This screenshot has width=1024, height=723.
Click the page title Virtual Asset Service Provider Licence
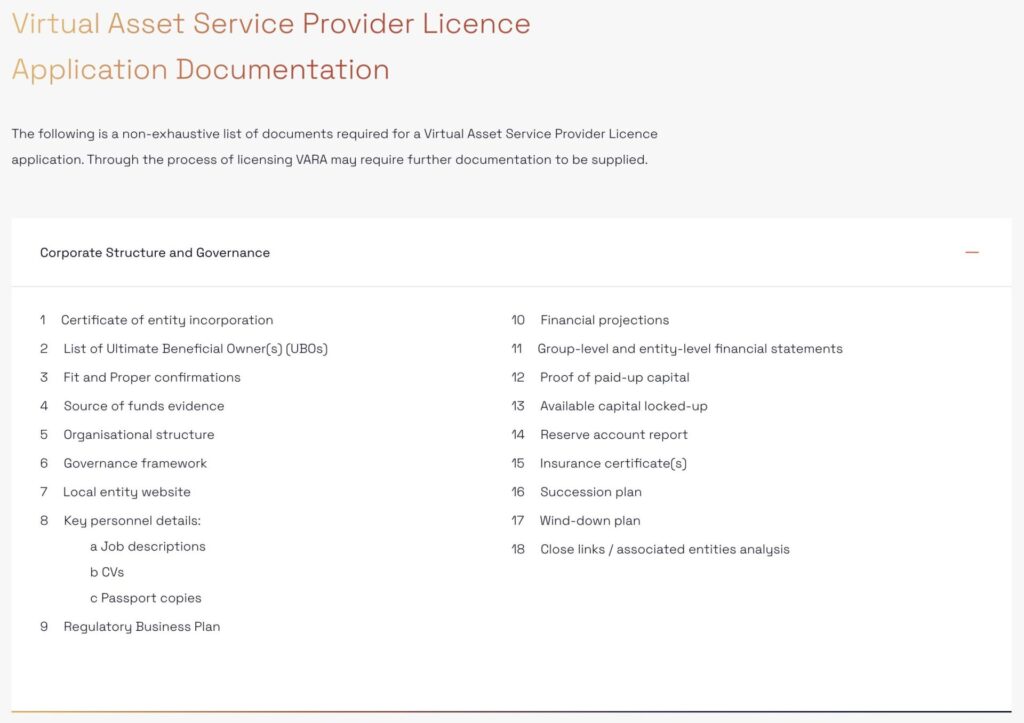click(271, 24)
